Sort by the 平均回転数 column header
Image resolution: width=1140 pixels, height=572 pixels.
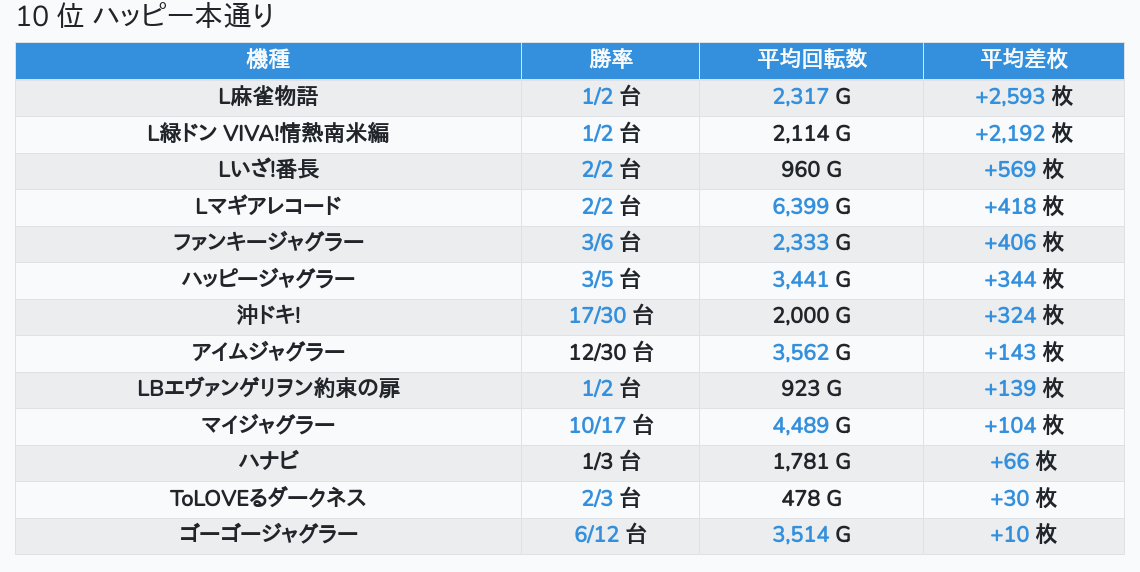pyautogui.click(x=811, y=59)
